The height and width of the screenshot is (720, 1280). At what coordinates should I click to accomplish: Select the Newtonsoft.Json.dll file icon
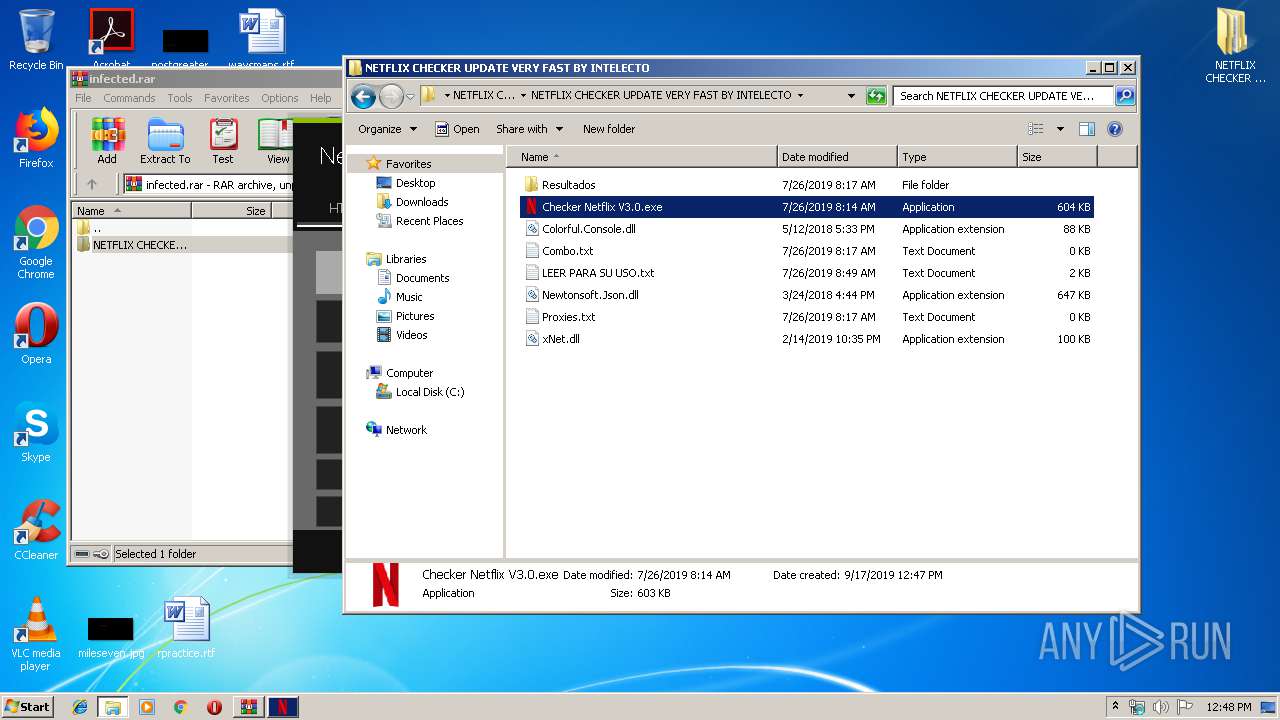point(532,295)
